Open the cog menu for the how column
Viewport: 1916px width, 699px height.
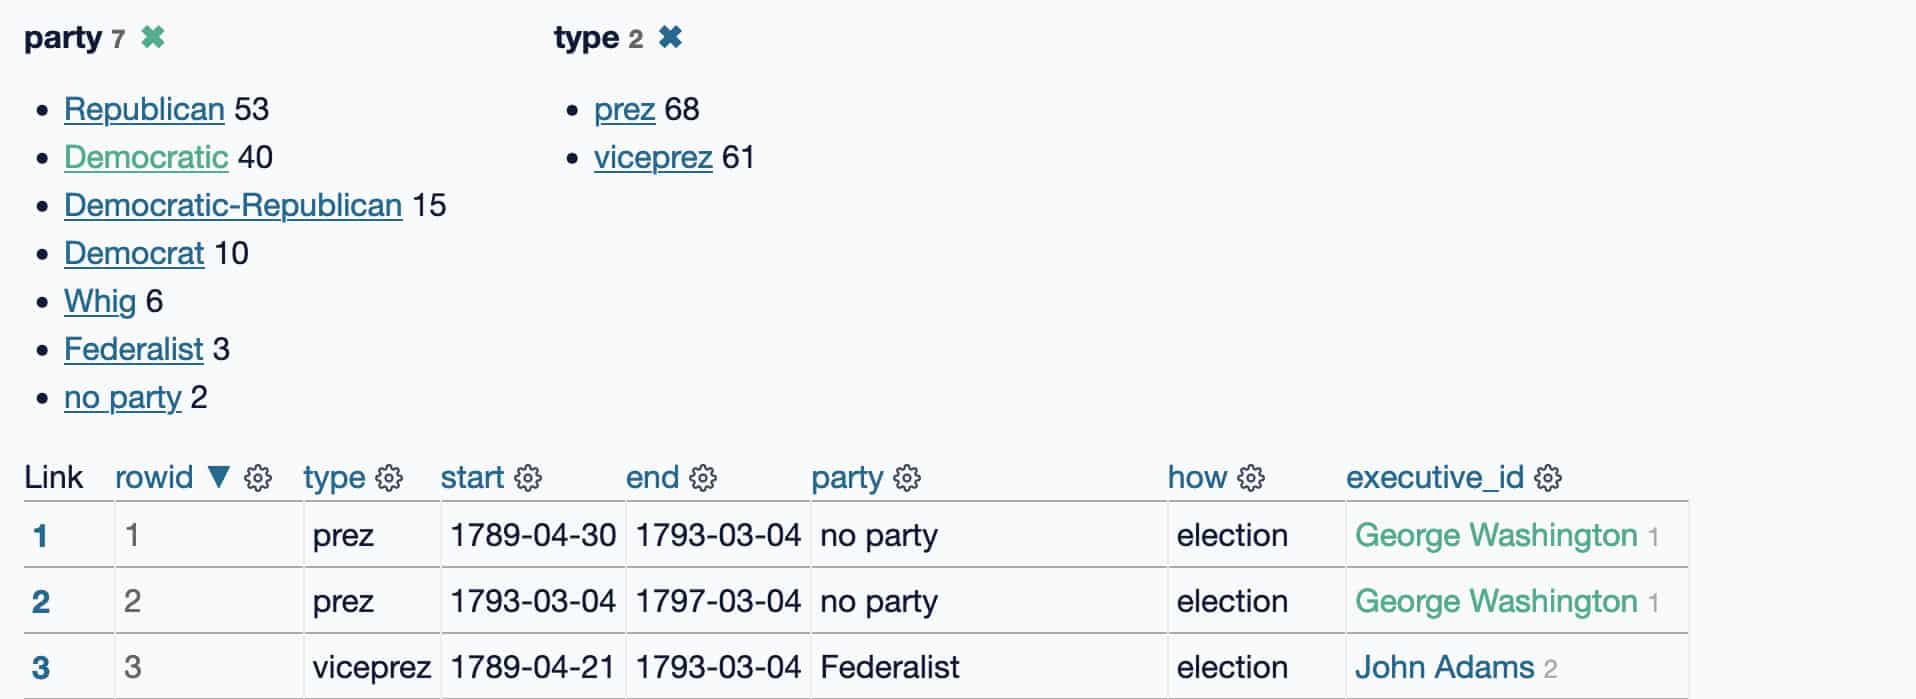tap(1251, 478)
